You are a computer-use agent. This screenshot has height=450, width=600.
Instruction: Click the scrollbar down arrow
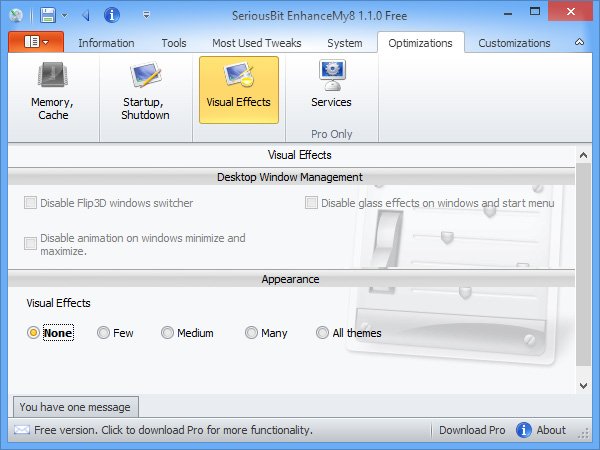(583, 386)
